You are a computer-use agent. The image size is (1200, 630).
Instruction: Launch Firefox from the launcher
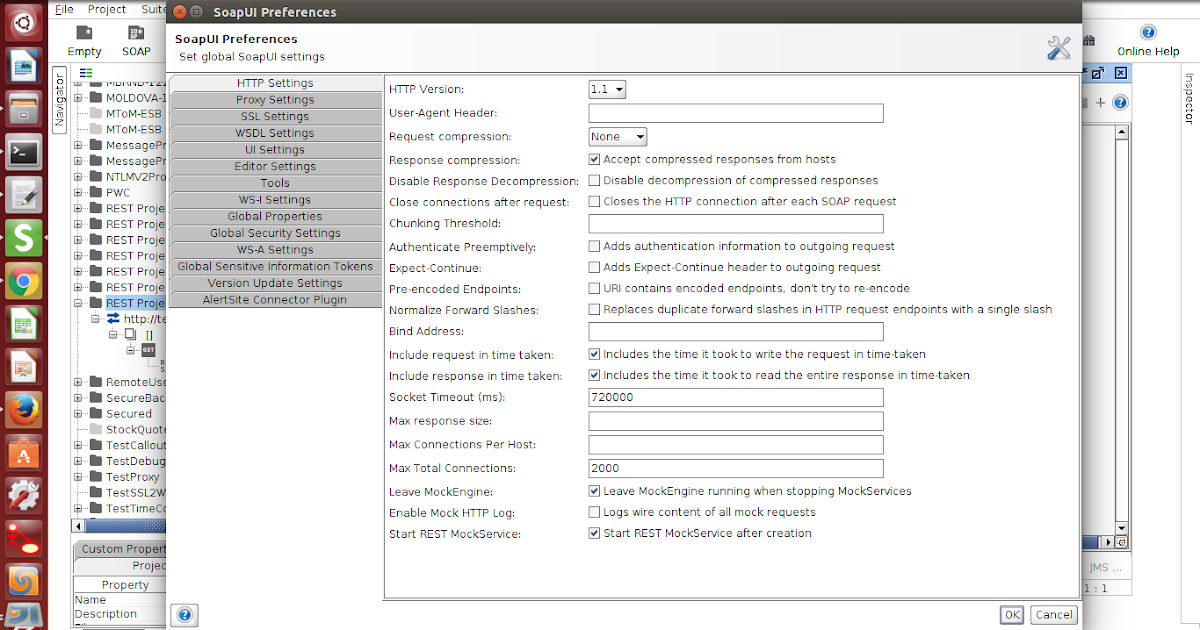pyautogui.click(x=23, y=410)
